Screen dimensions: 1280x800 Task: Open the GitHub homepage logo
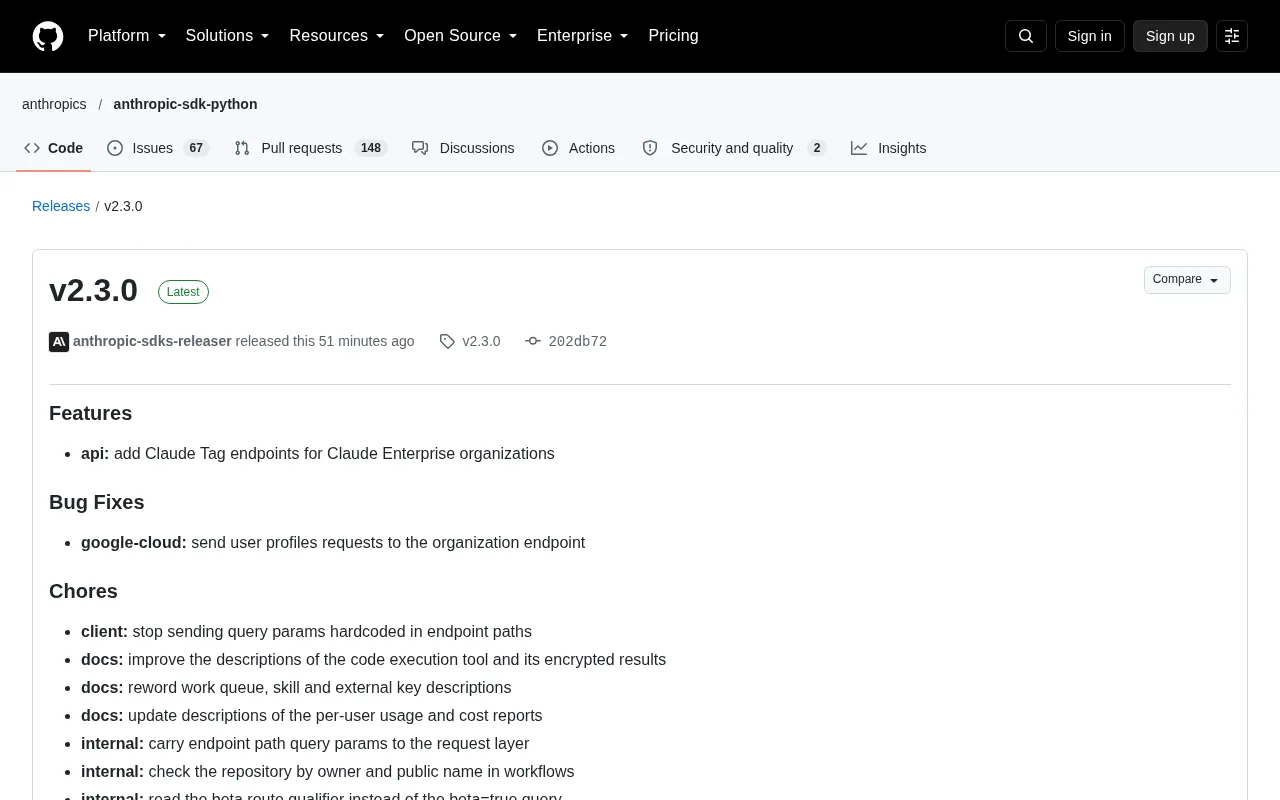pyautogui.click(x=48, y=36)
